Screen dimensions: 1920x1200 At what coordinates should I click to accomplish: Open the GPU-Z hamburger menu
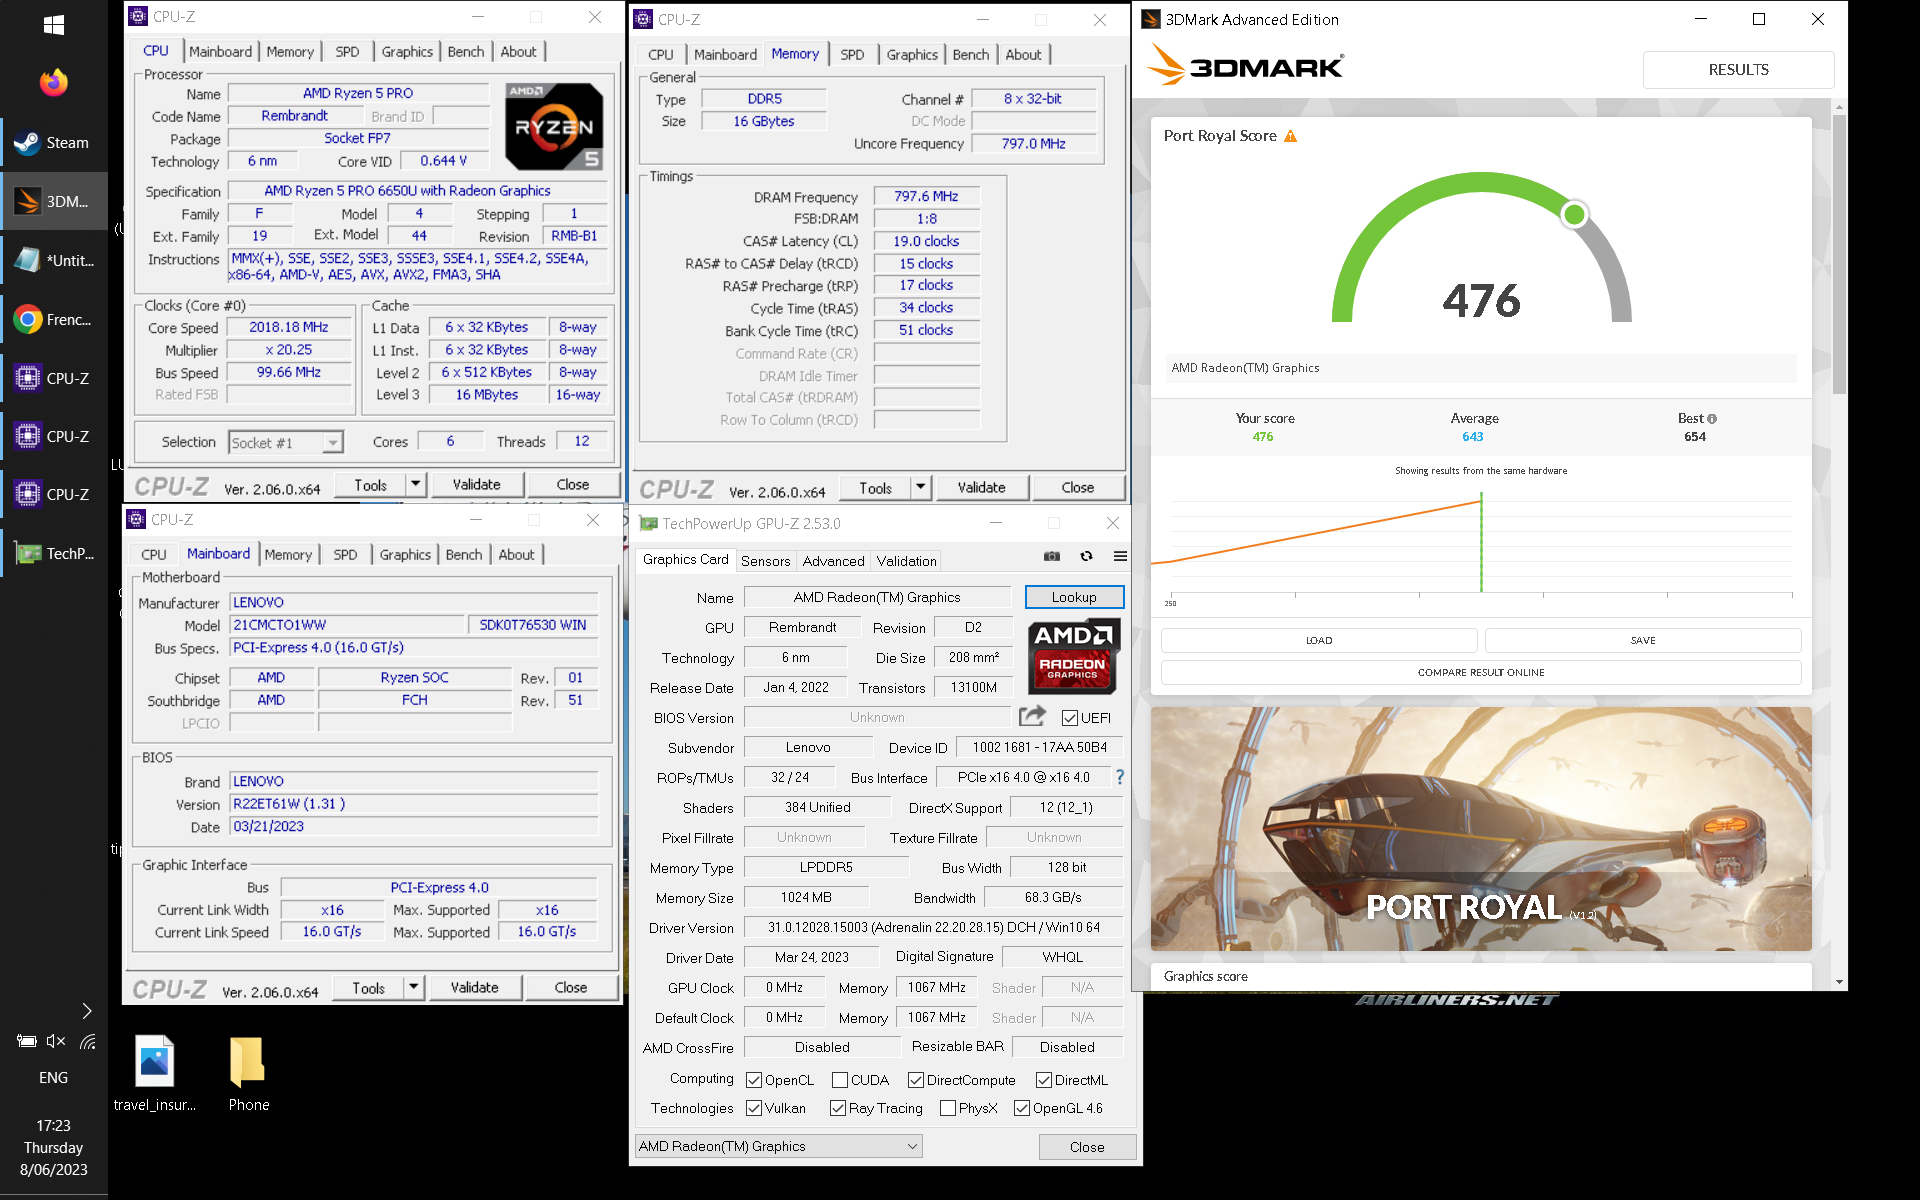1120,556
